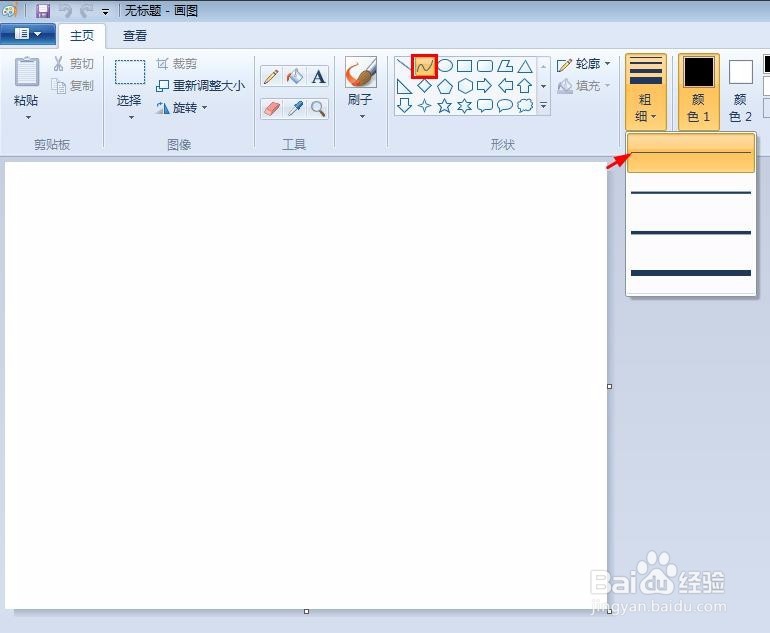The image size is (770, 633).
Task: Click Resize (重新调整大小) button
Action: click(200, 85)
